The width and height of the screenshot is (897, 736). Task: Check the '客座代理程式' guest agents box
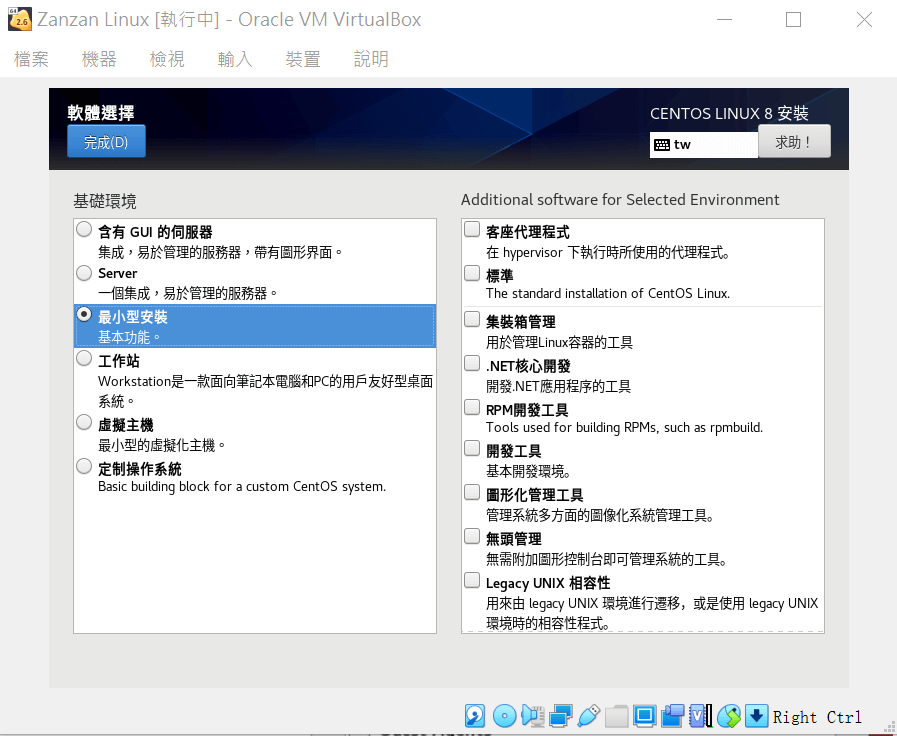(472, 229)
